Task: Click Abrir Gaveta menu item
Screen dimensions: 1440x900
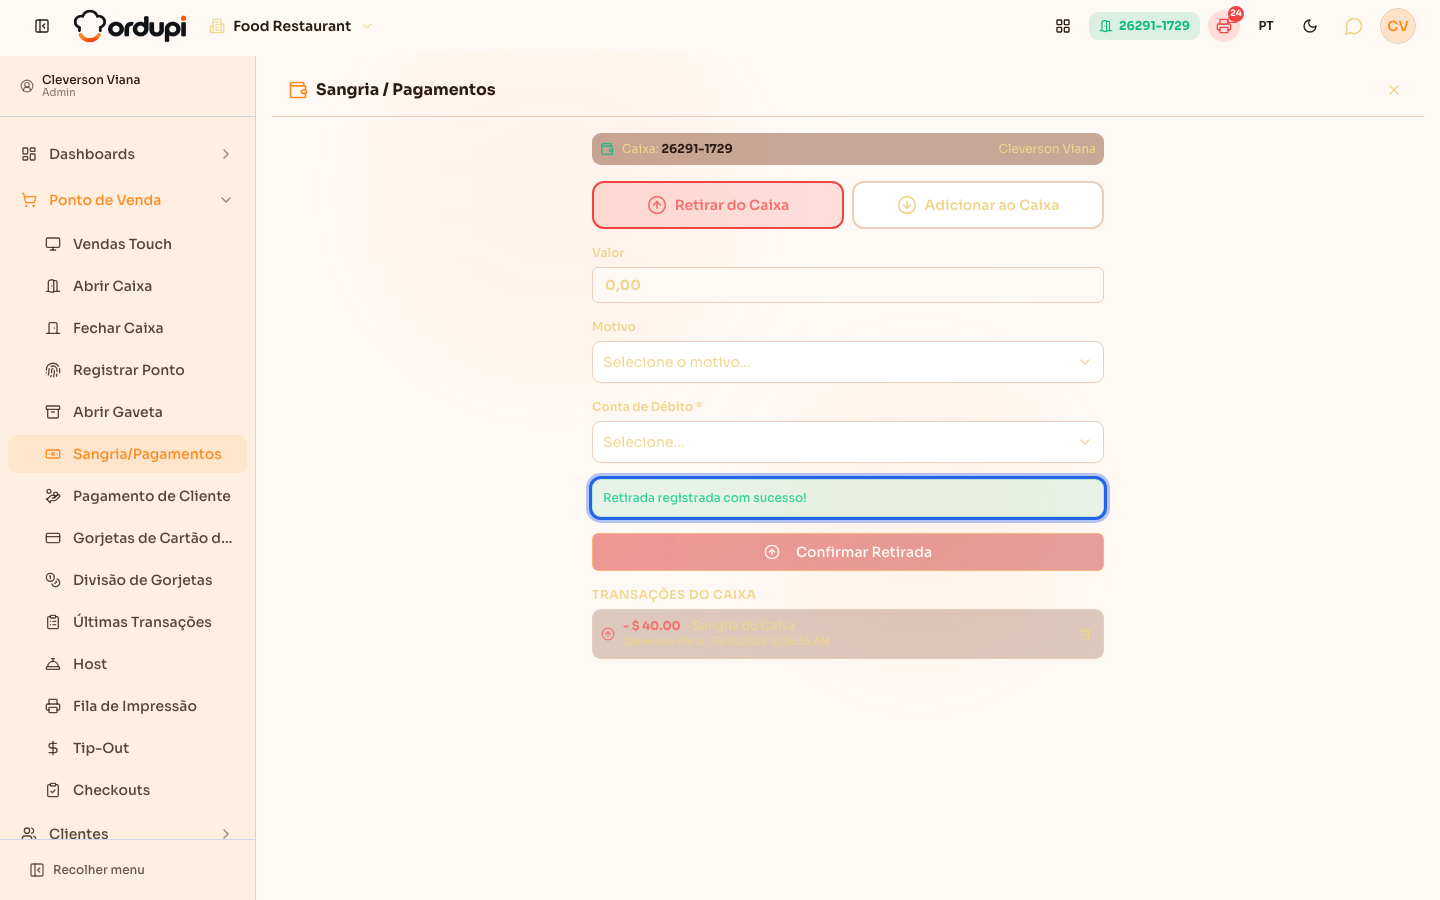Action: (127, 412)
